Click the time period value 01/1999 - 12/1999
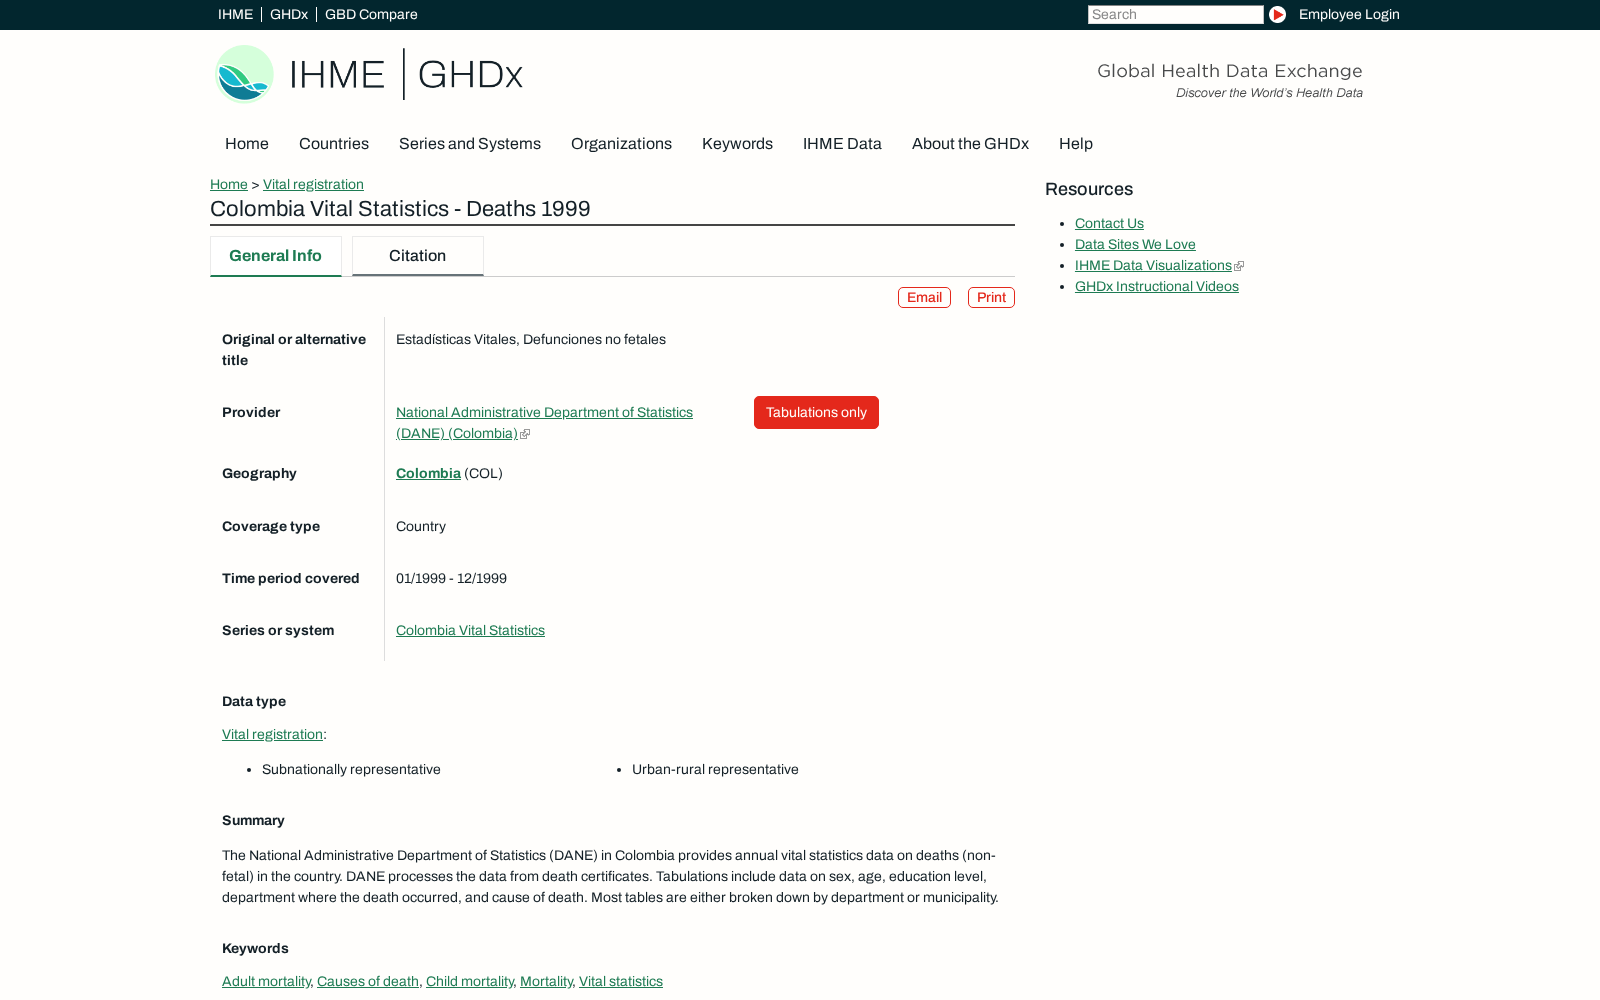This screenshot has height=1000, width=1600. pos(451,579)
